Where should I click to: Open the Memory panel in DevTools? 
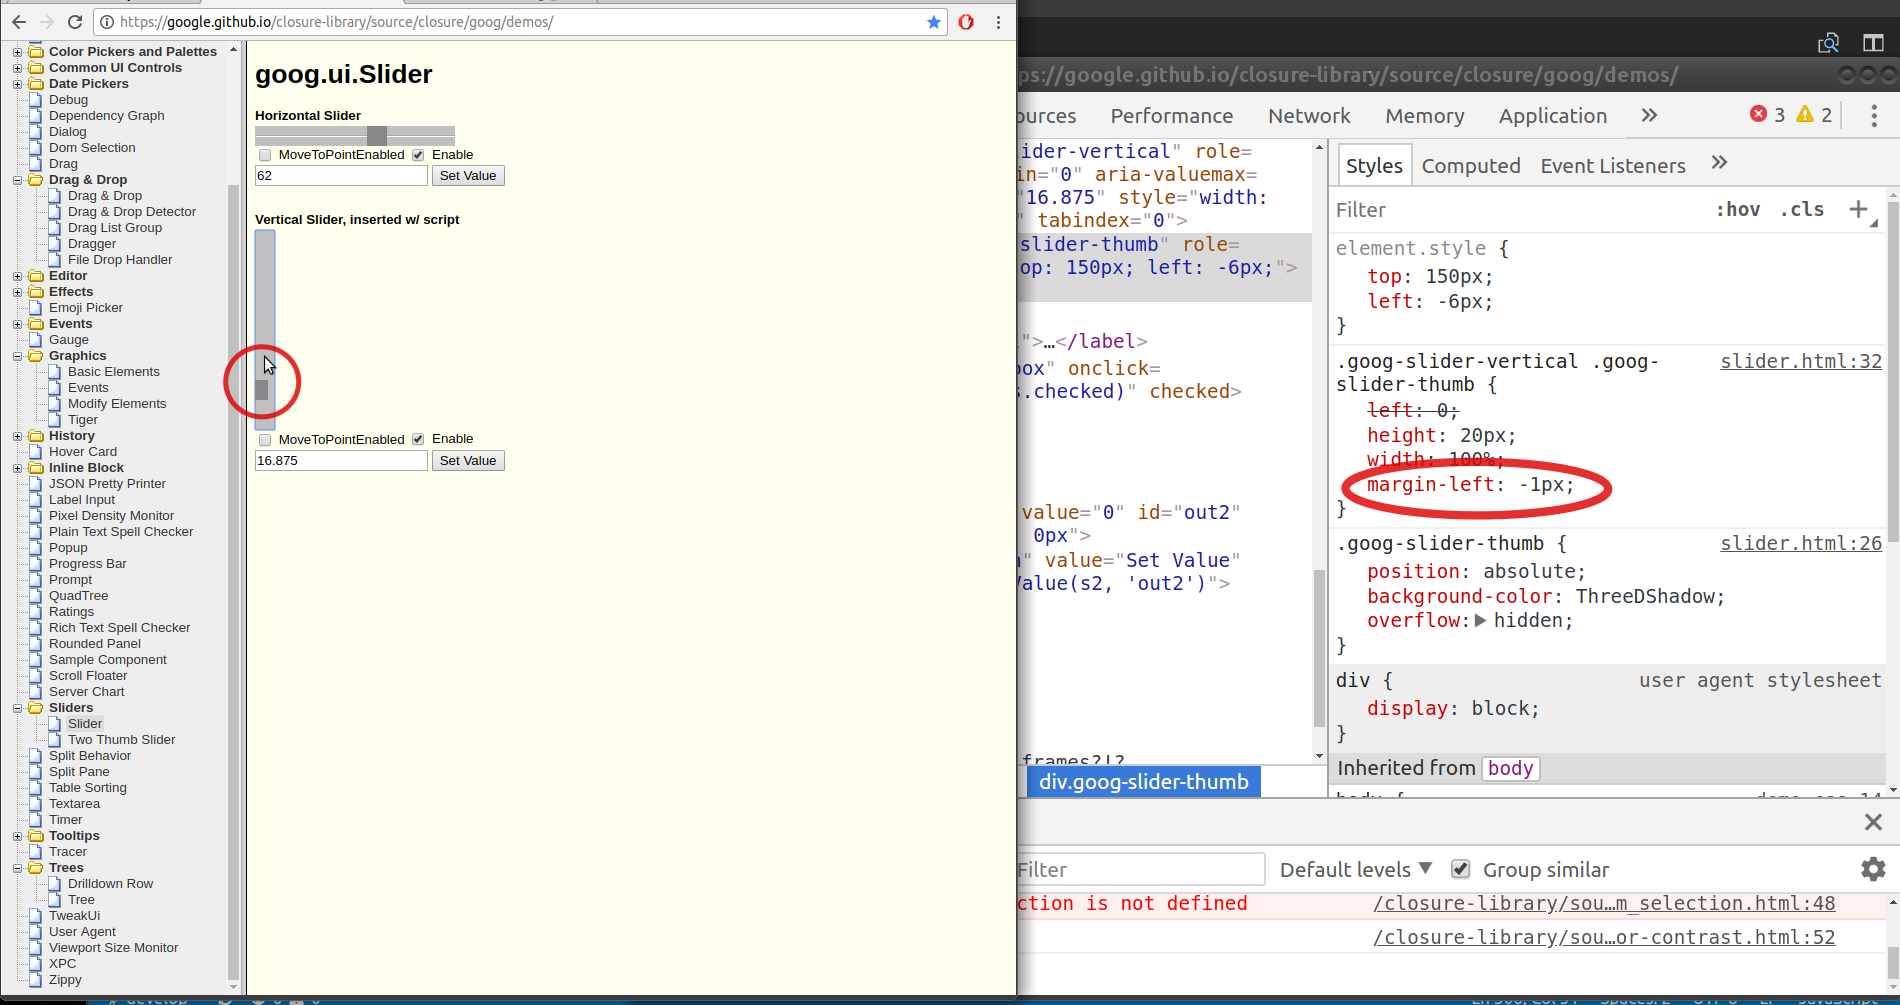(x=1424, y=115)
